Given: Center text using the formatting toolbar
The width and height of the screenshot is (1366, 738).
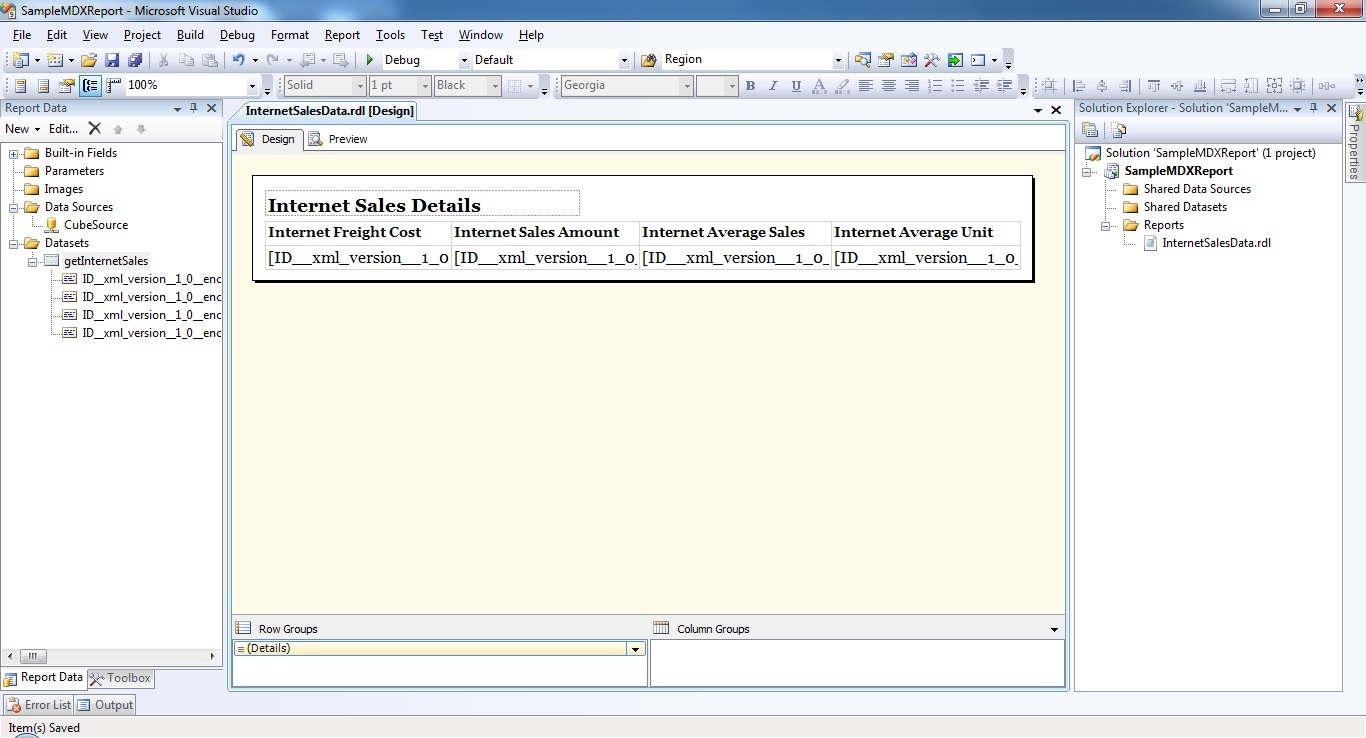Looking at the screenshot, I should pyautogui.click(x=889, y=86).
